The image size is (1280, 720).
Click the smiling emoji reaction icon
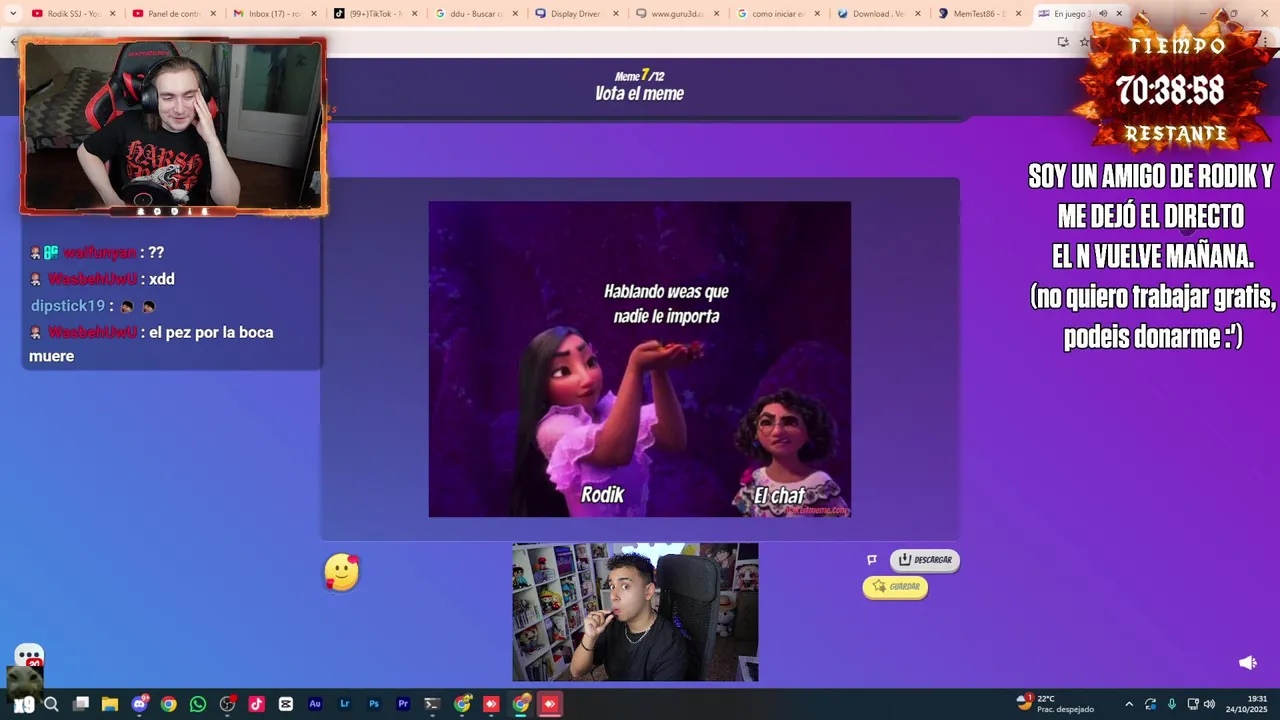[x=342, y=572]
